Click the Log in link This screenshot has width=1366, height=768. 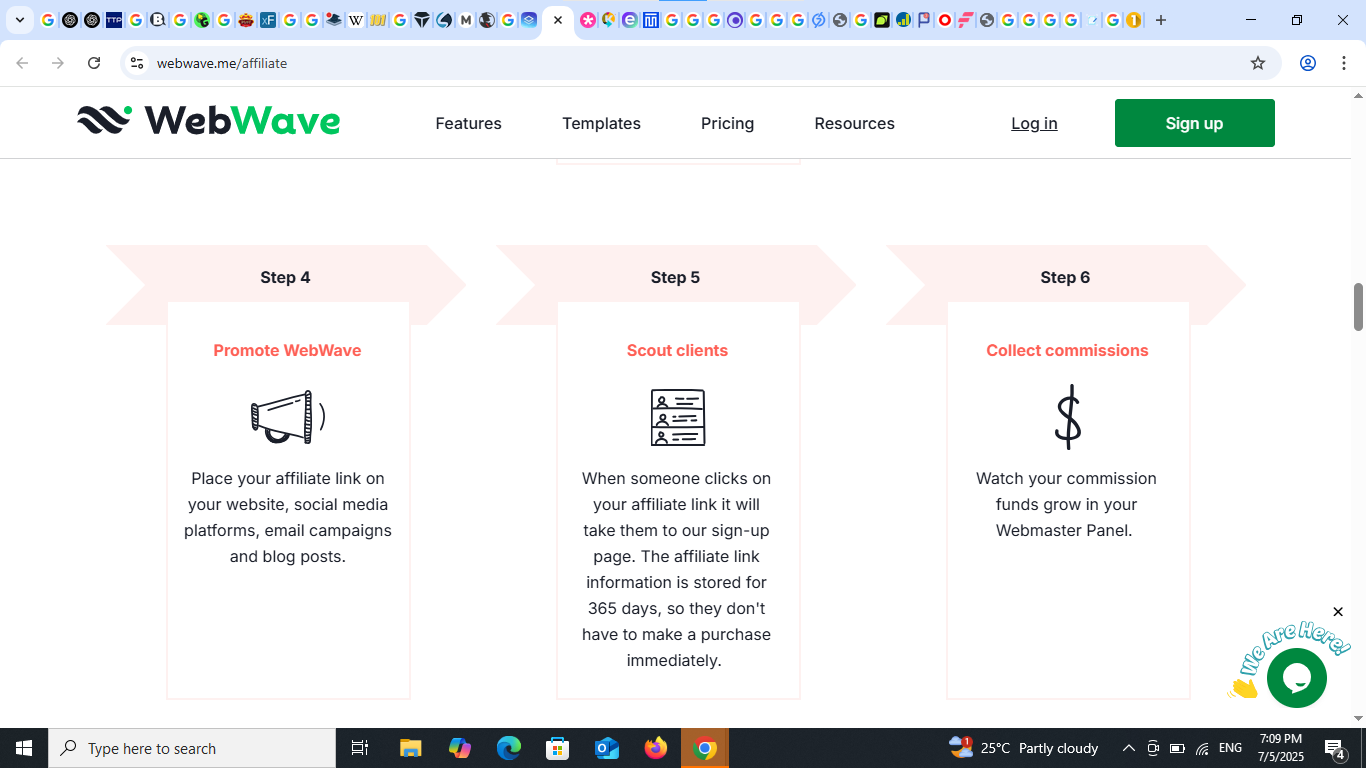coord(1034,123)
